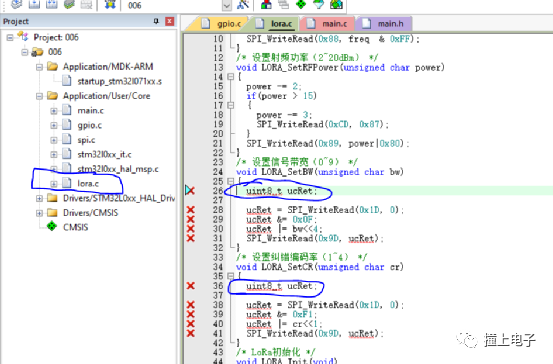The image size is (553, 364).
Task: Click Select Software Packs icon
Action: [318, 4]
